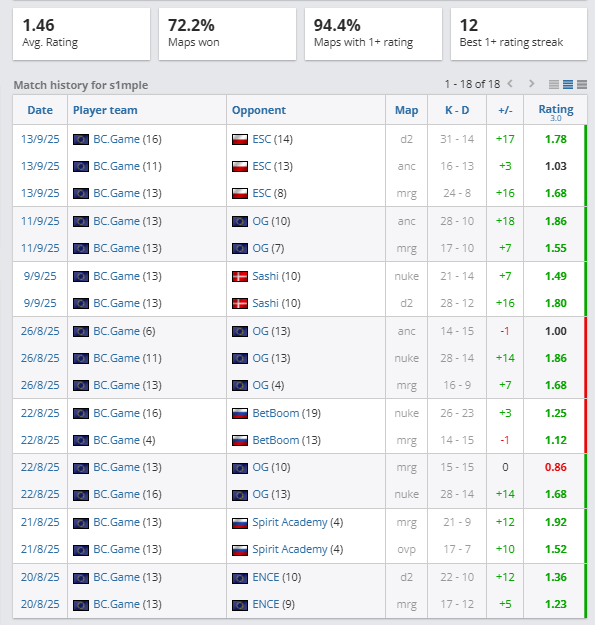The image size is (595, 625).
Task: Go to previous page of match history
Action: (x=510, y=84)
